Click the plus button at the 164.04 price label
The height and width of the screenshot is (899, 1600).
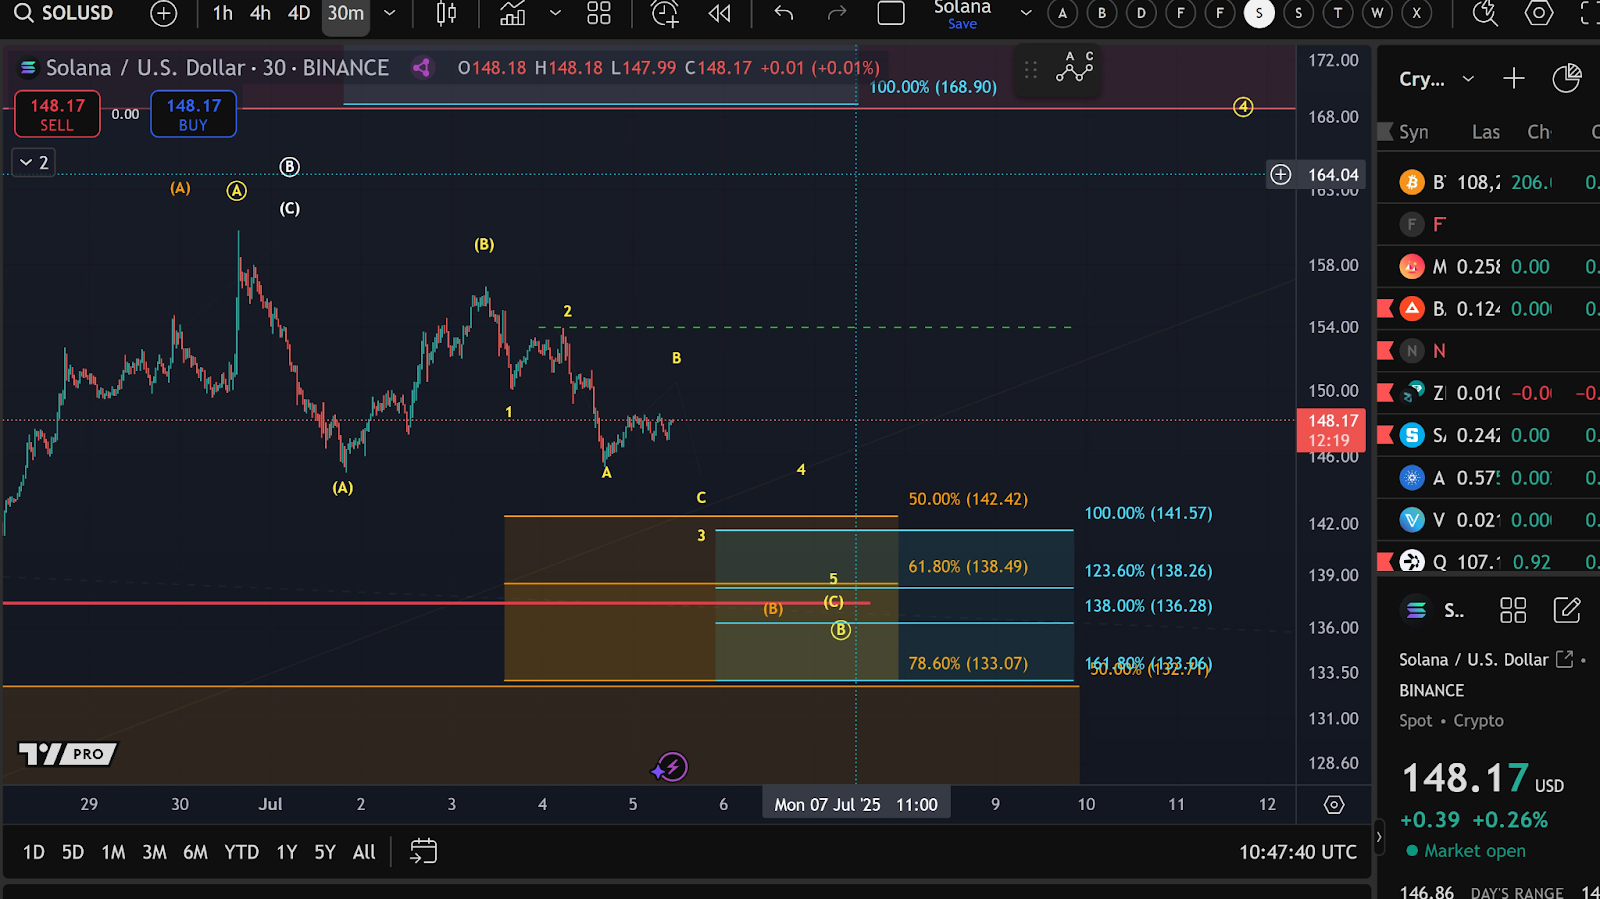pos(1281,175)
